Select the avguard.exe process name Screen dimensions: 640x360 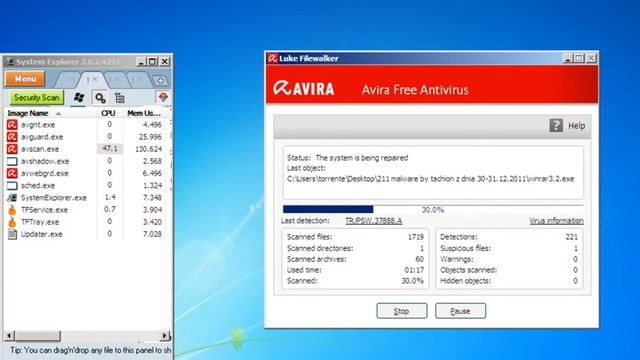click(x=42, y=137)
